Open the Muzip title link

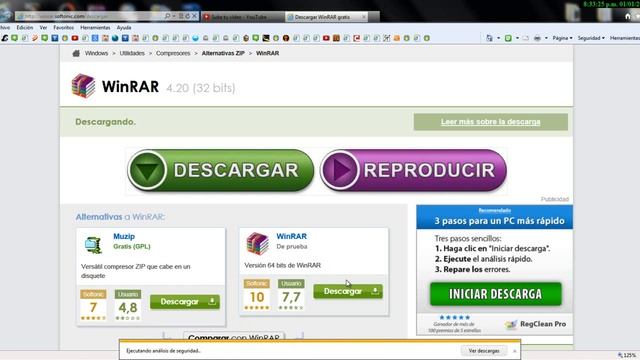point(124,236)
